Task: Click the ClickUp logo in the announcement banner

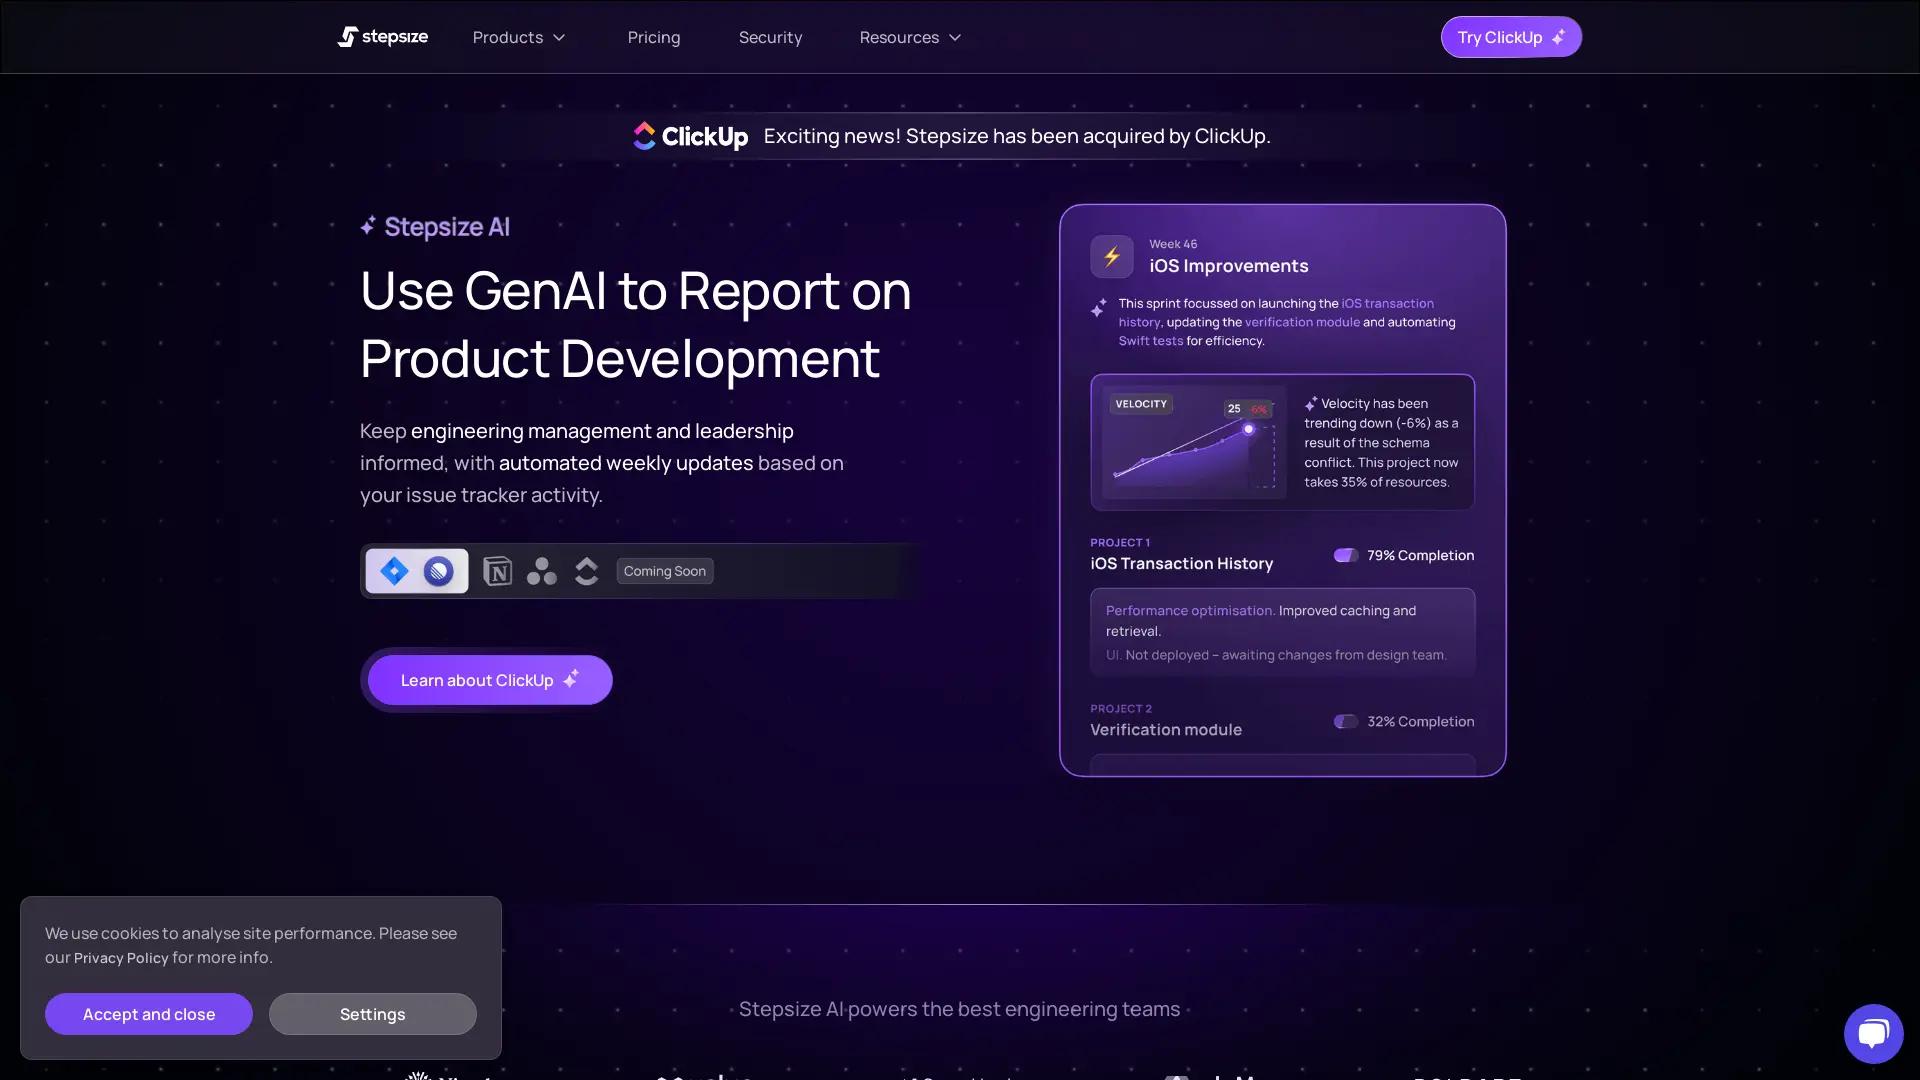Action: click(x=690, y=136)
